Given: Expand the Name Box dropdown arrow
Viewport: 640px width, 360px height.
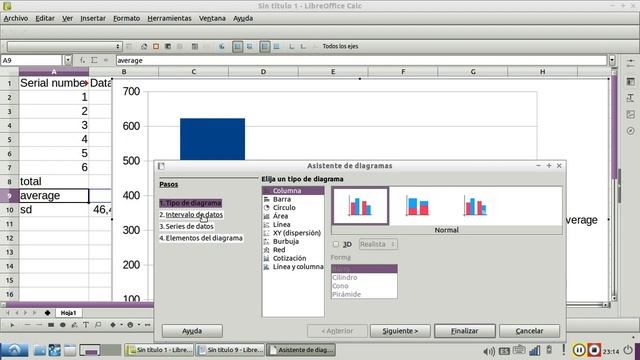Looking at the screenshot, I should (68, 60).
